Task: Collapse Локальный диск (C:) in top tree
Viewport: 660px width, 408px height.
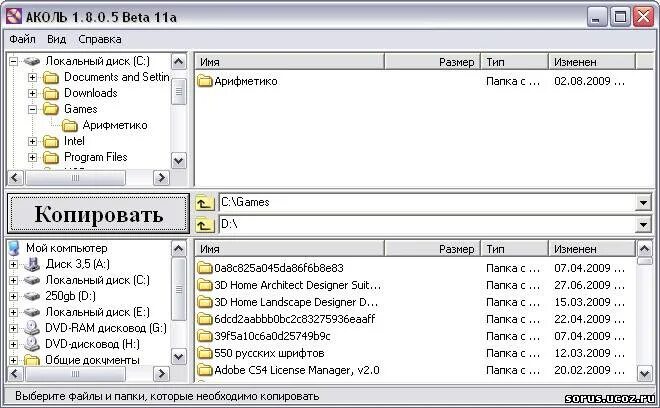Action: (x=13, y=61)
